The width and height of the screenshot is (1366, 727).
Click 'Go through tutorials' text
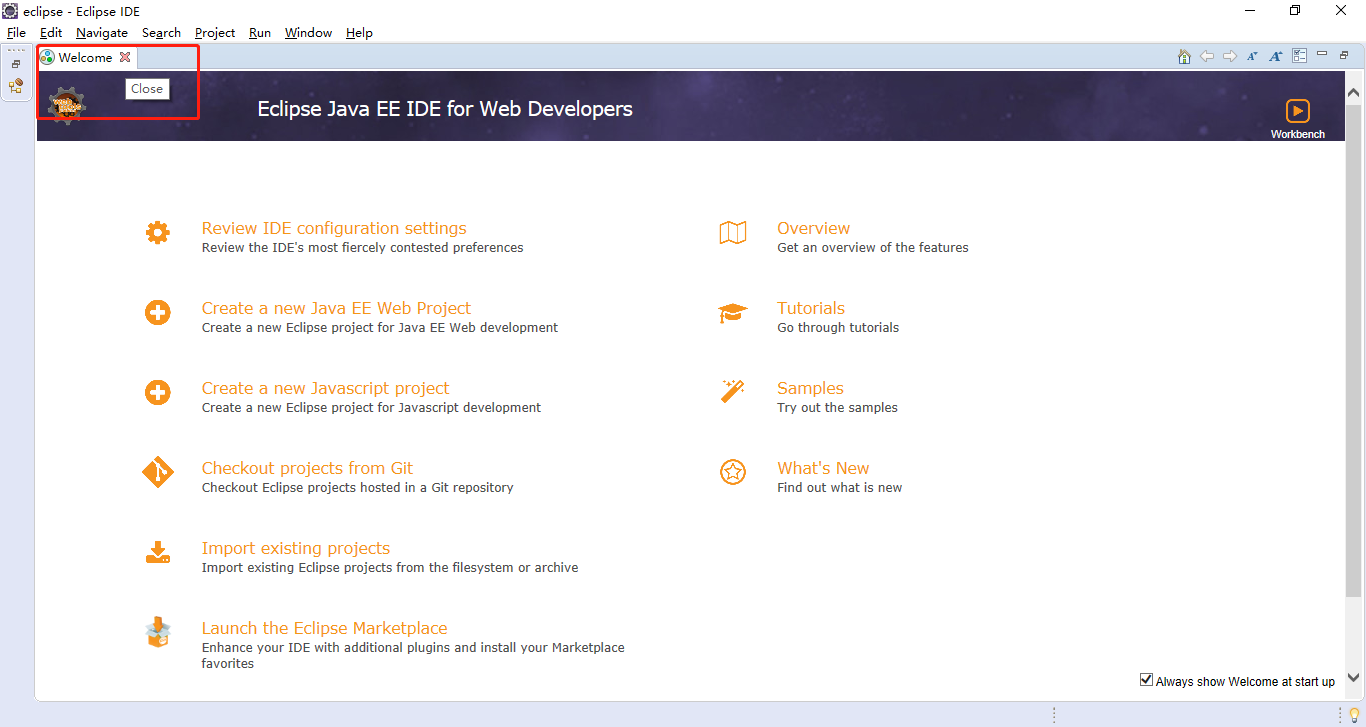pos(838,327)
